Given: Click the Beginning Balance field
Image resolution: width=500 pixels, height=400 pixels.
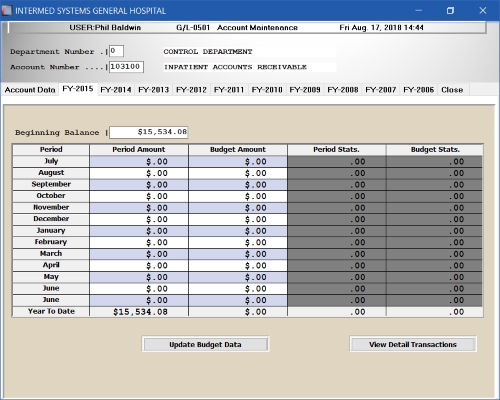Looking at the screenshot, I should tap(149, 132).
